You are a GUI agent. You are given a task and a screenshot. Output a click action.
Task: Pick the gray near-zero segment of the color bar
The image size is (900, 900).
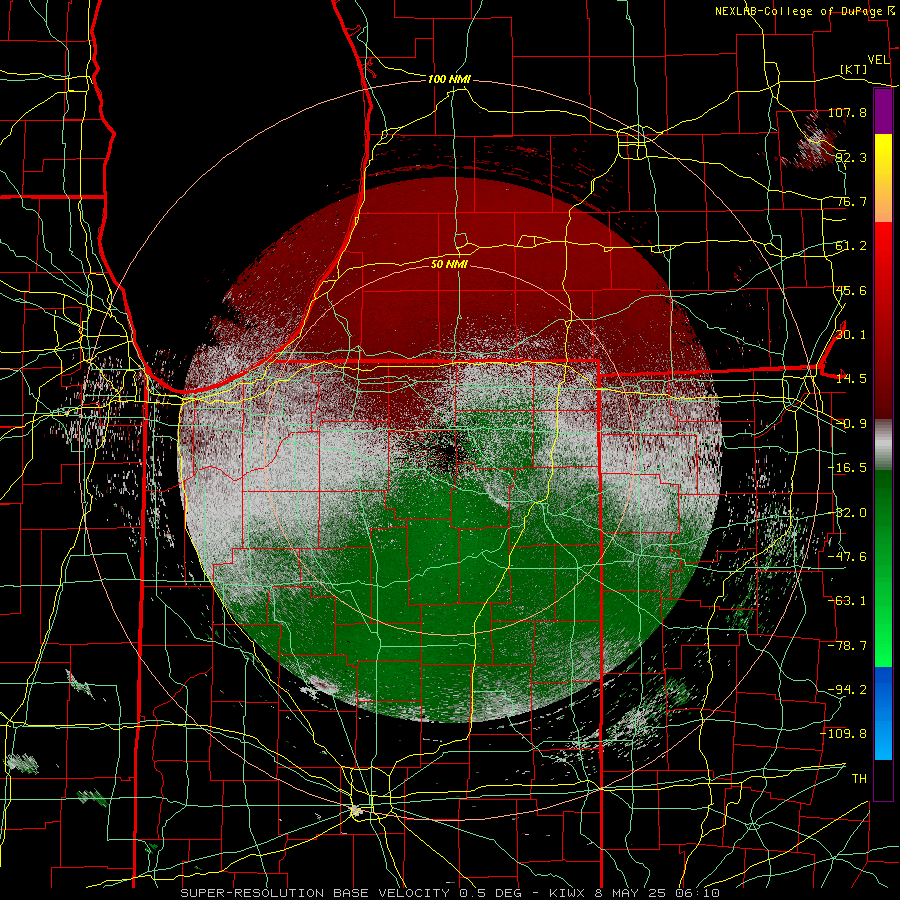(x=883, y=445)
